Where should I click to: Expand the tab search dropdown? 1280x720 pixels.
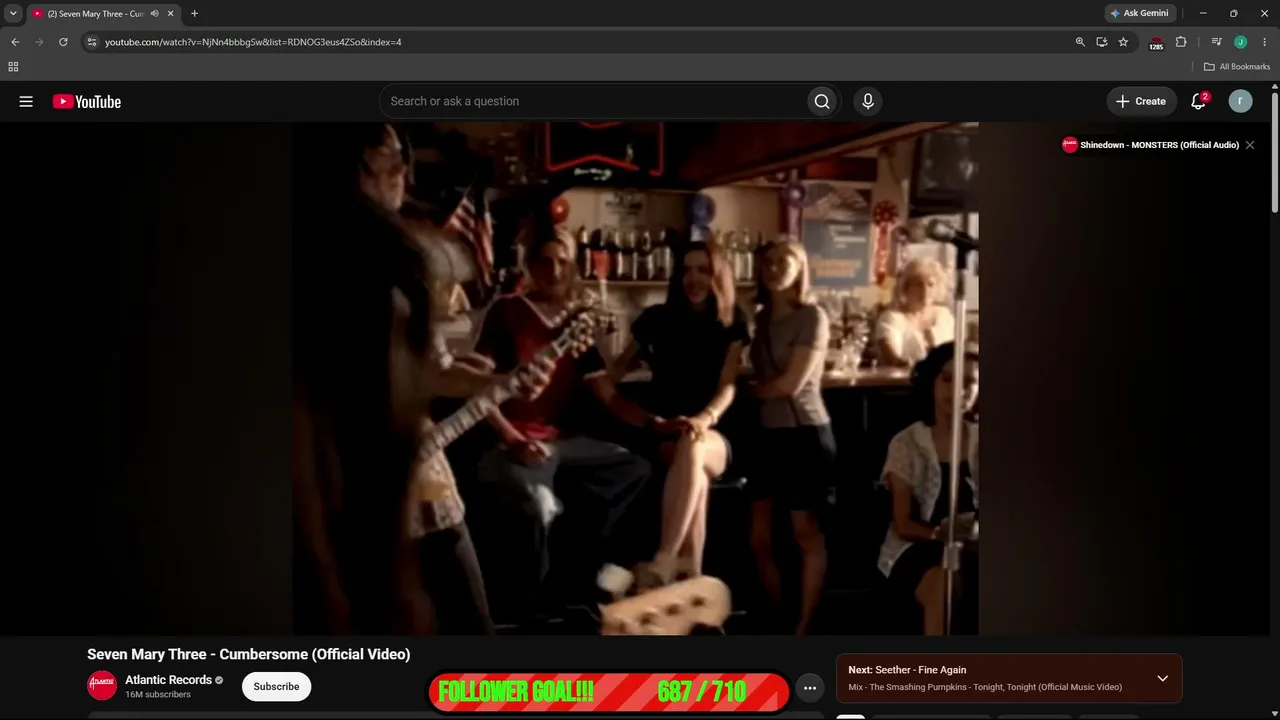click(x=13, y=13)
